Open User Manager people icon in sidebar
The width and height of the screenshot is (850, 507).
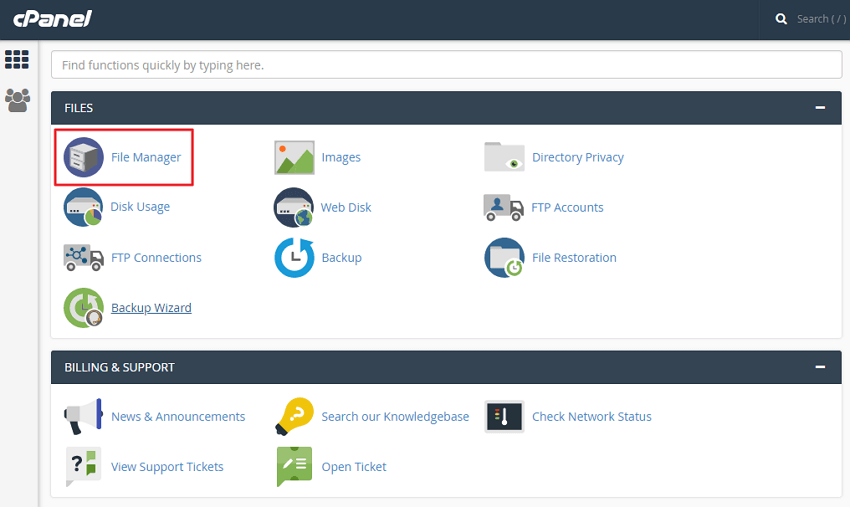pyautogui.click(x=17, y=100)
